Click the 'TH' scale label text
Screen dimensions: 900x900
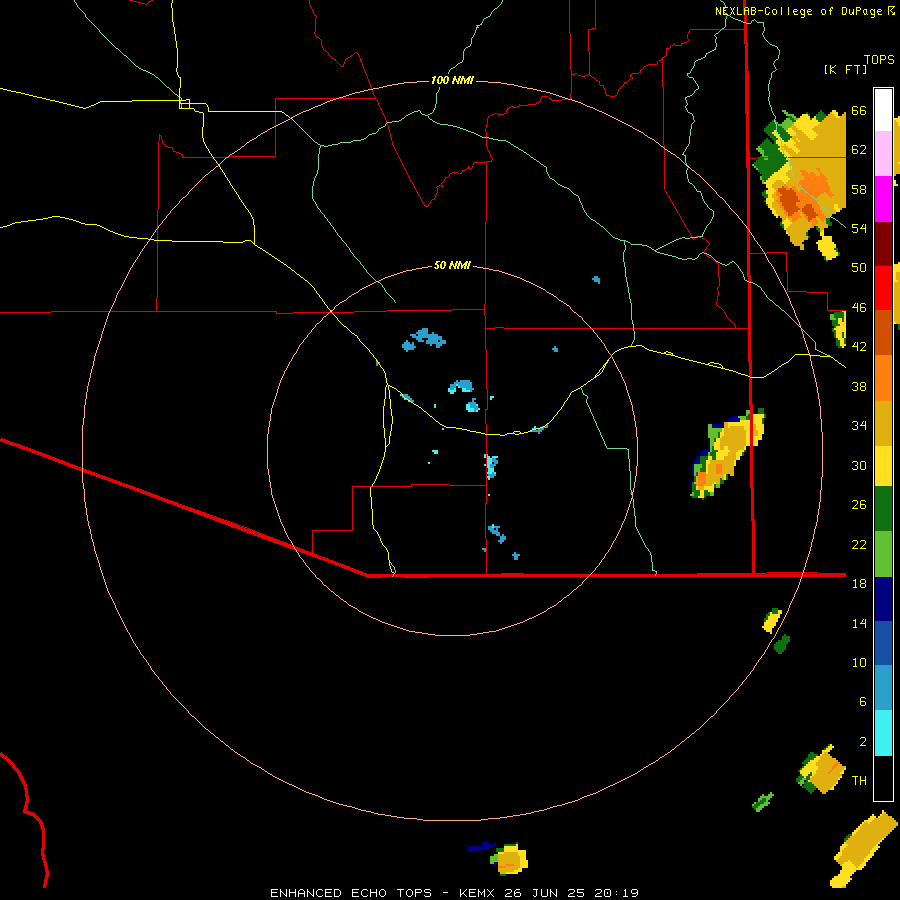(859, 780)
